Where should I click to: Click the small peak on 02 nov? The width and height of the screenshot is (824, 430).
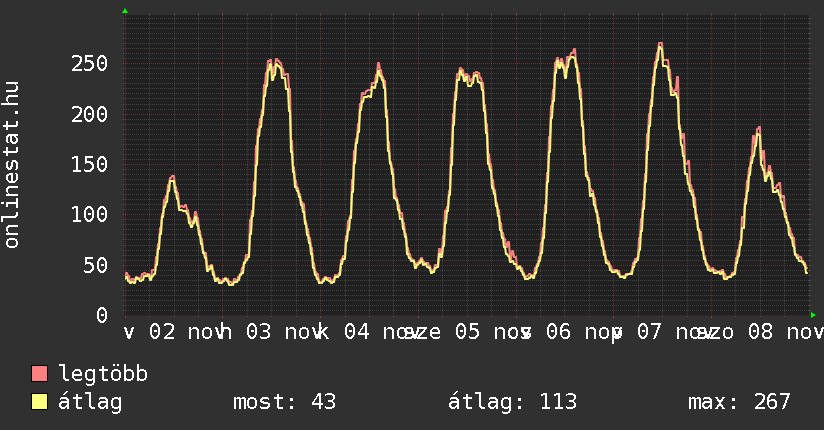[x=172, y=177]
